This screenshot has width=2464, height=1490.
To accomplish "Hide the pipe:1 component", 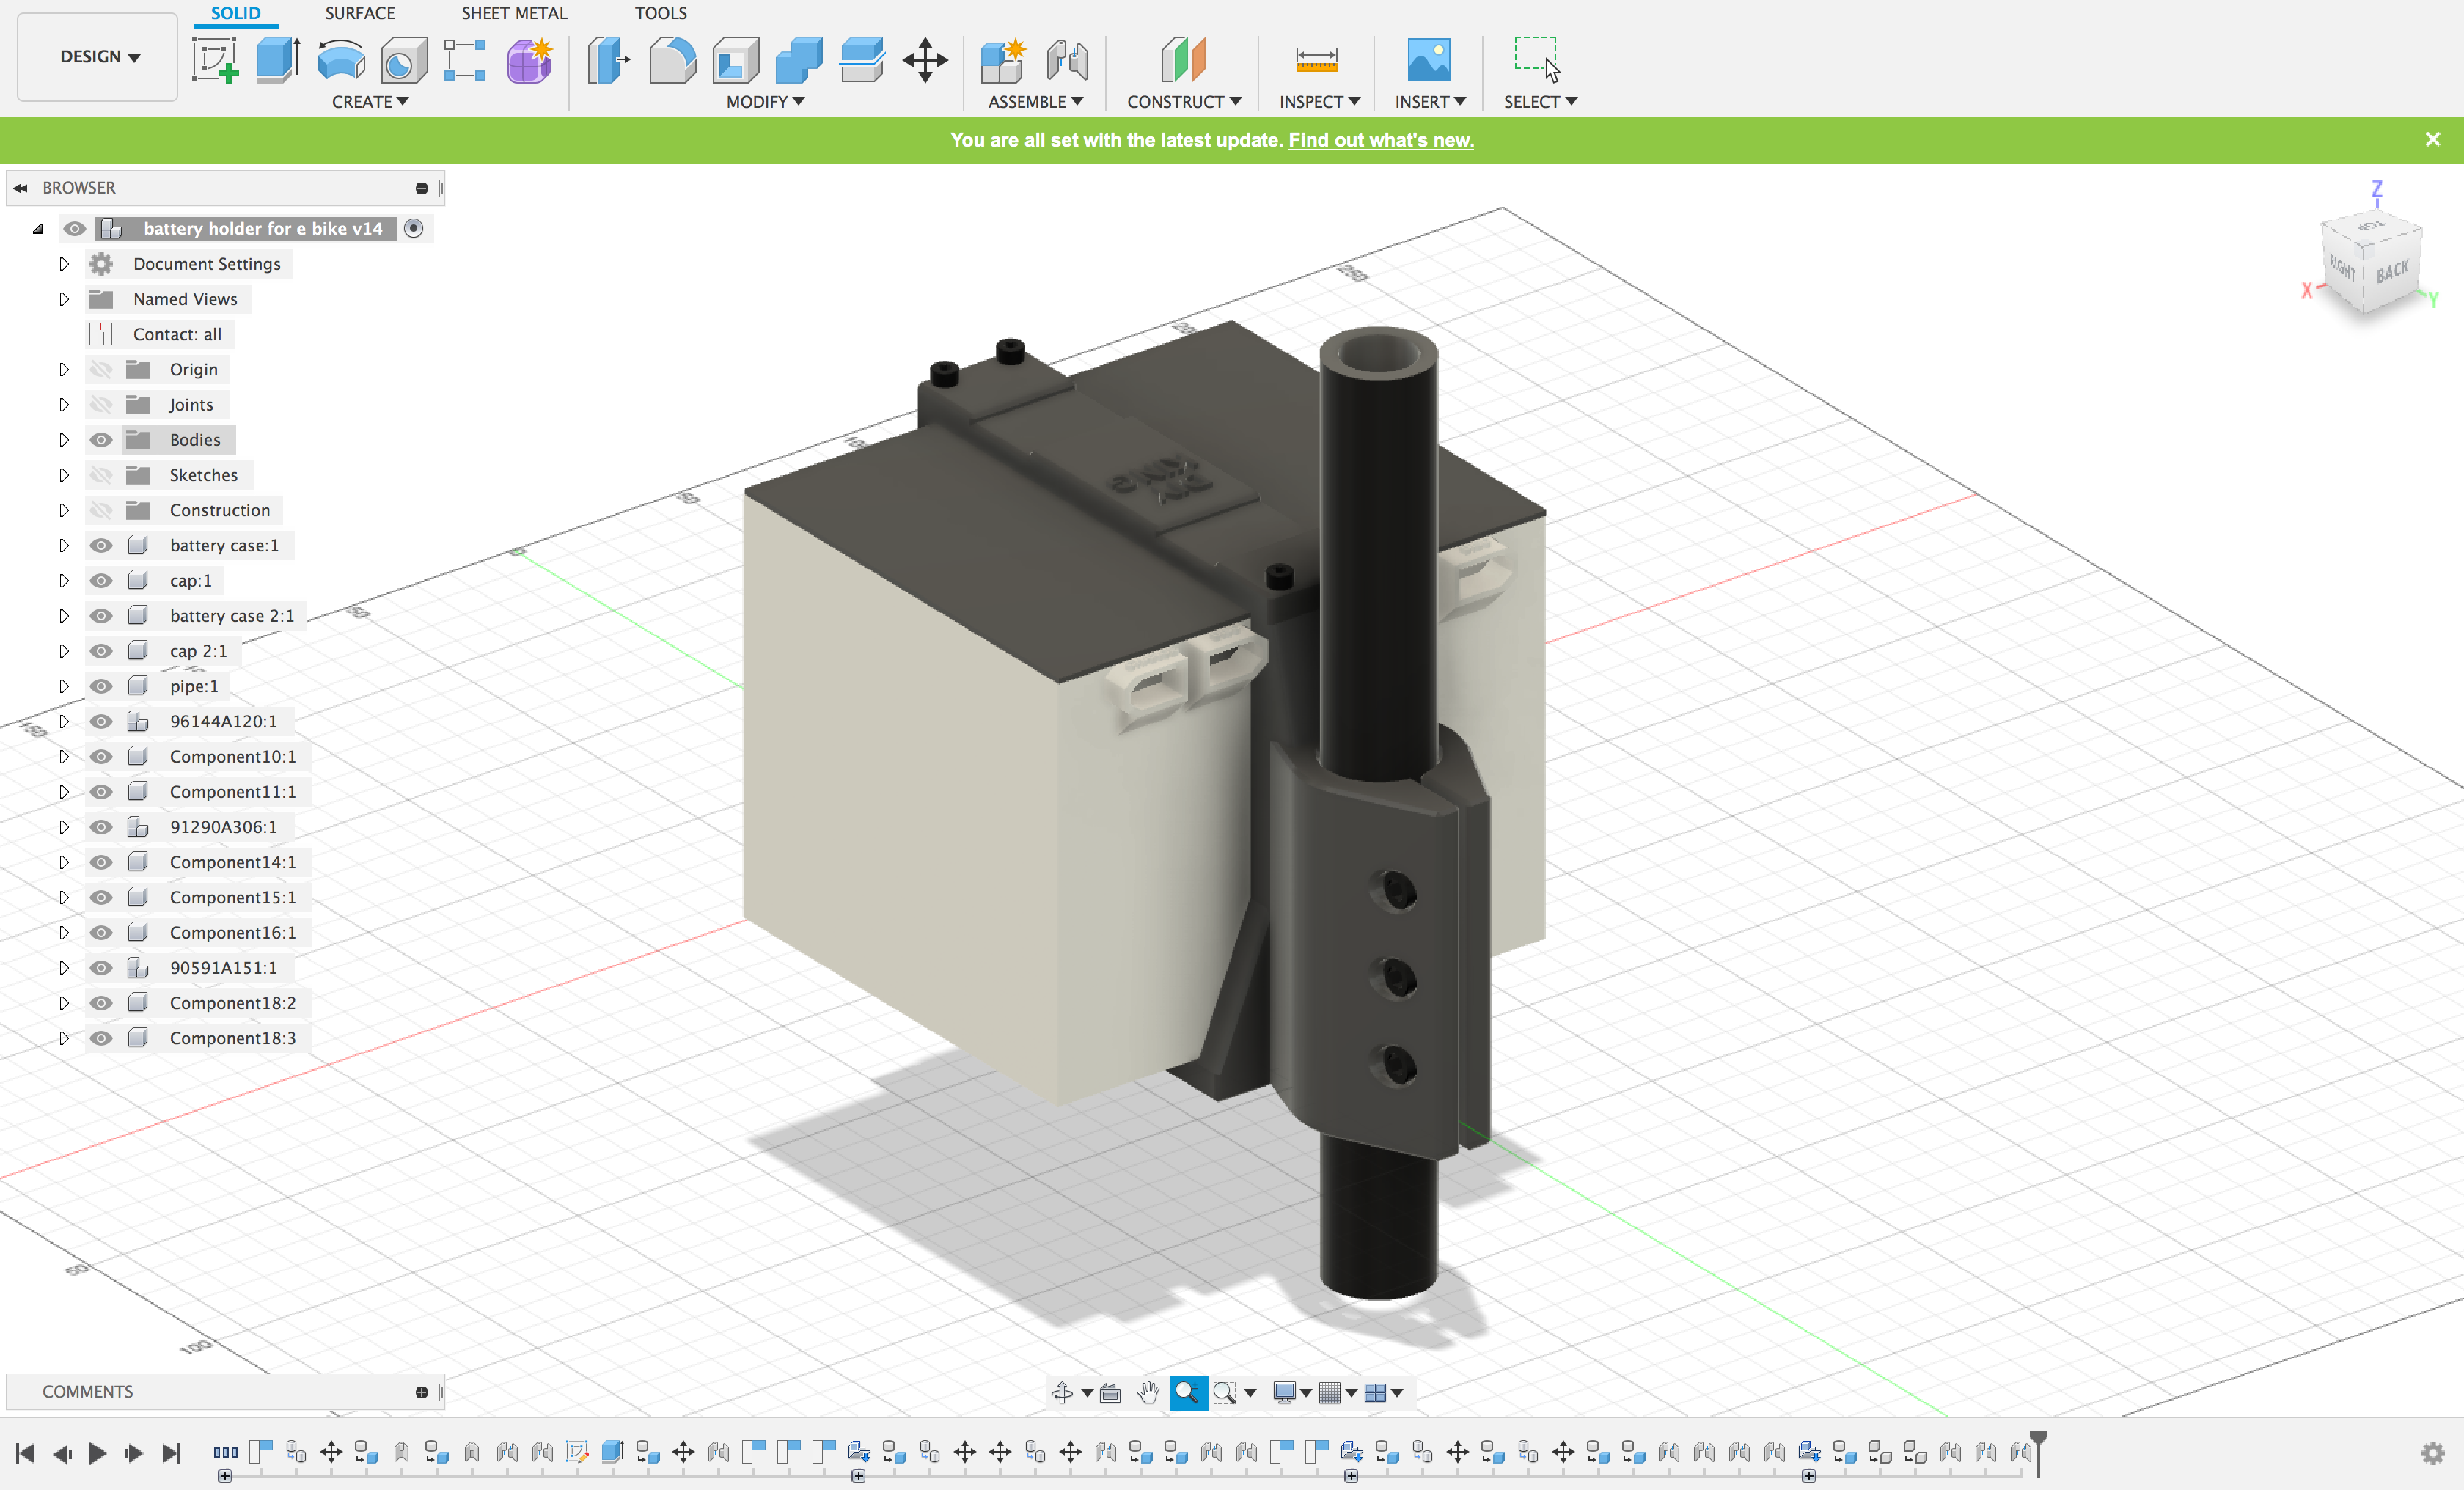I will tap(101, 686).
